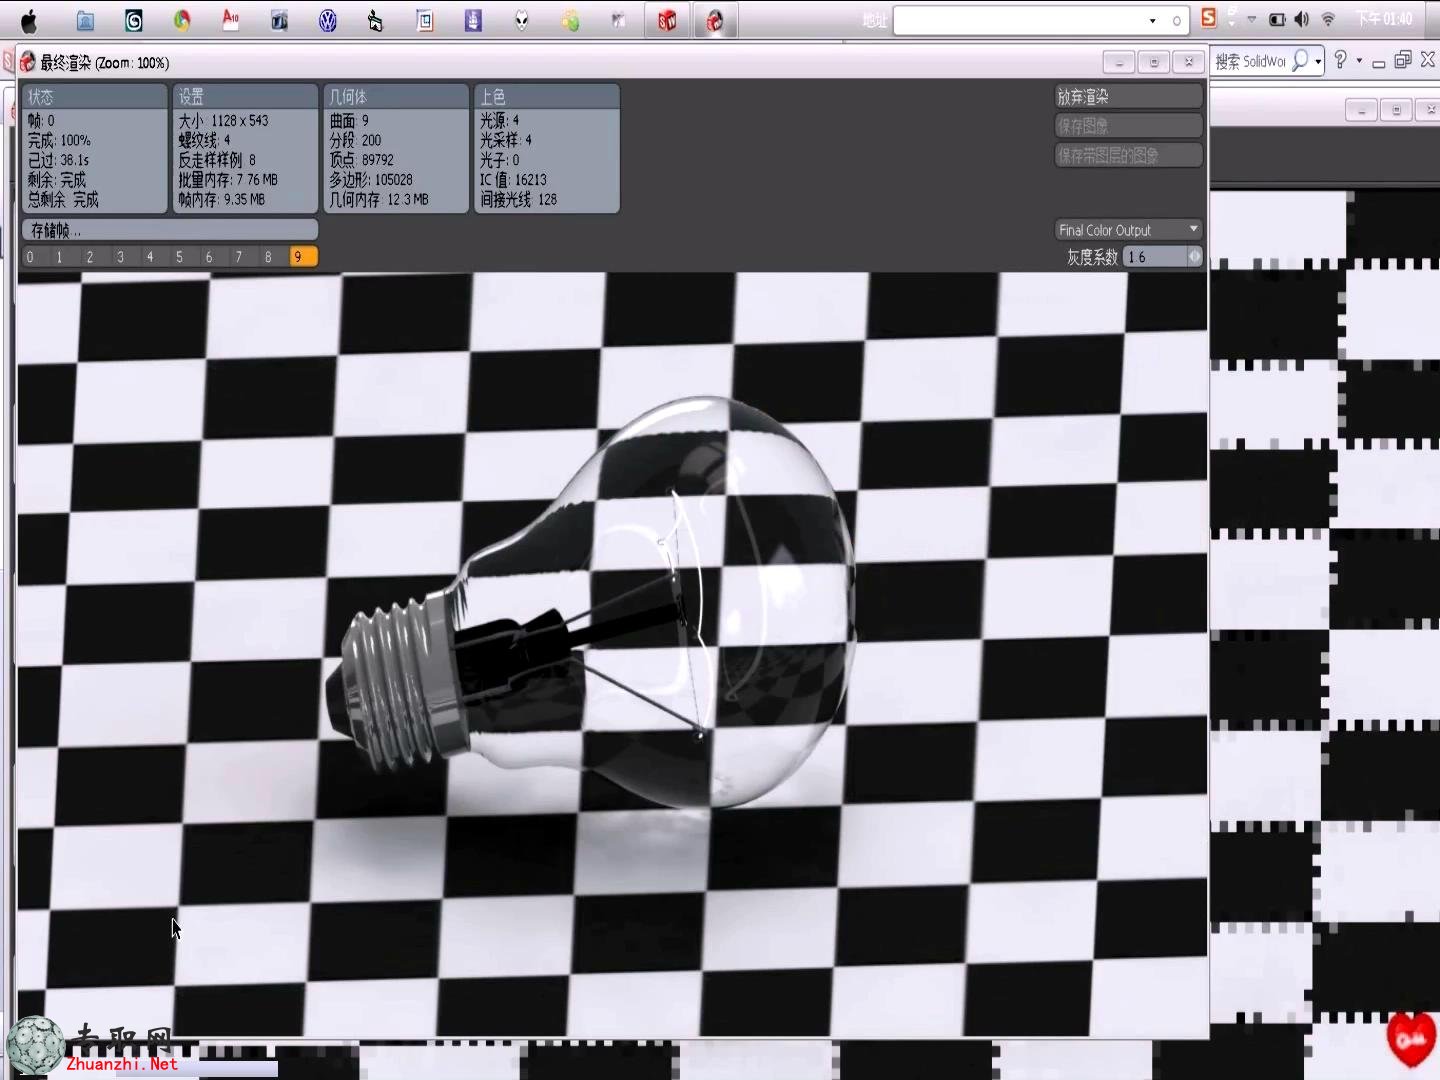
Task: Open the blue folder icon in top bar
Action: tap(85, 21)
